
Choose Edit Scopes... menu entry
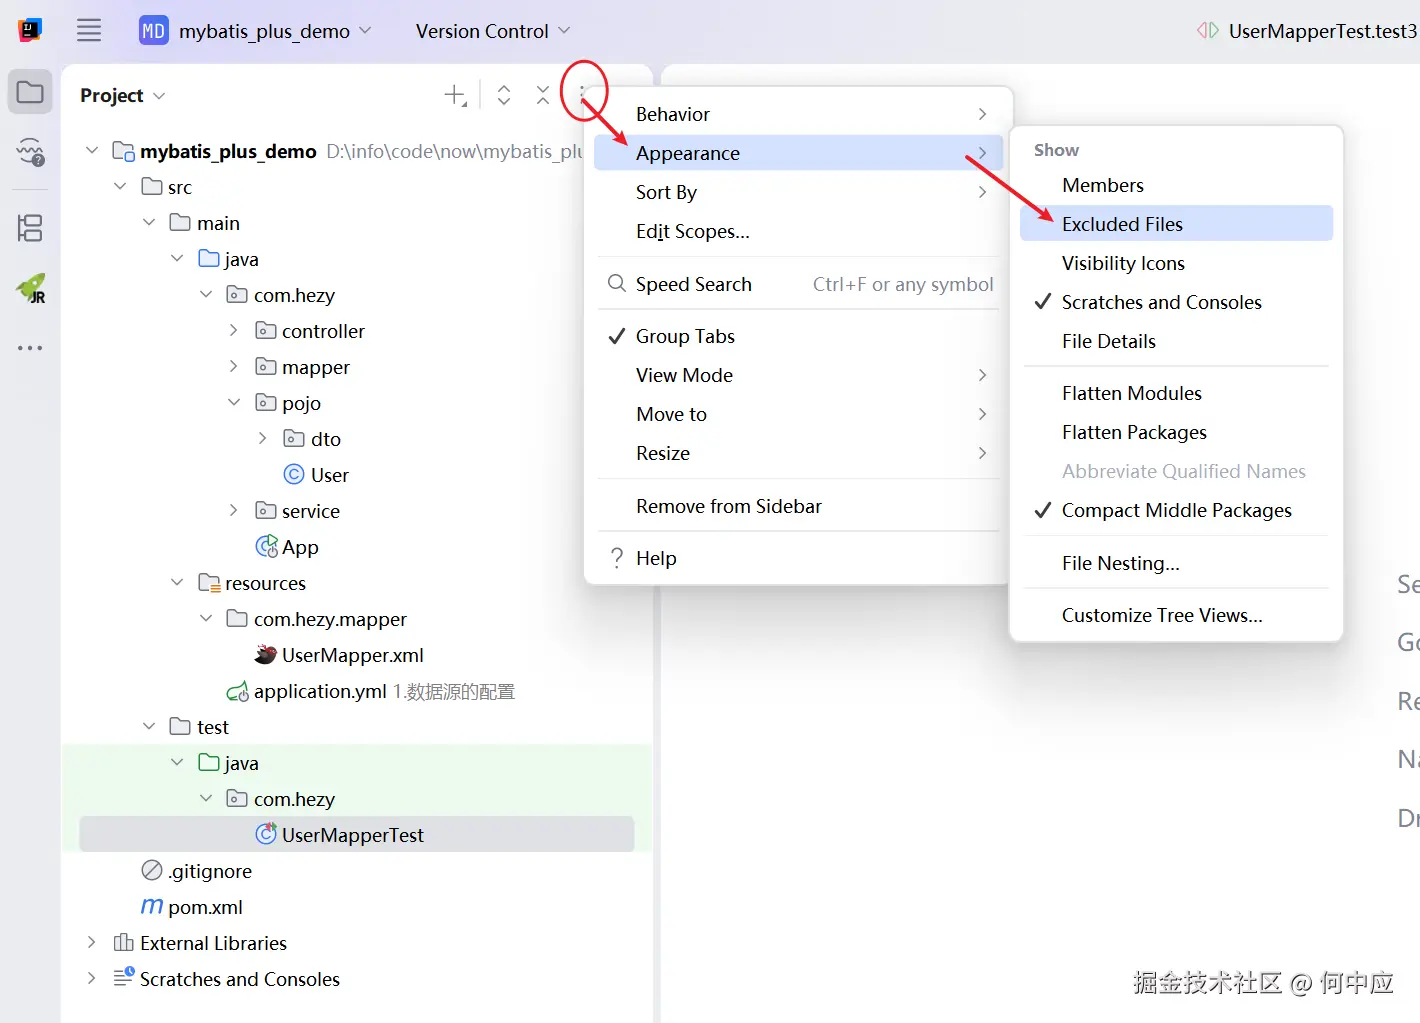pos(797,231)
